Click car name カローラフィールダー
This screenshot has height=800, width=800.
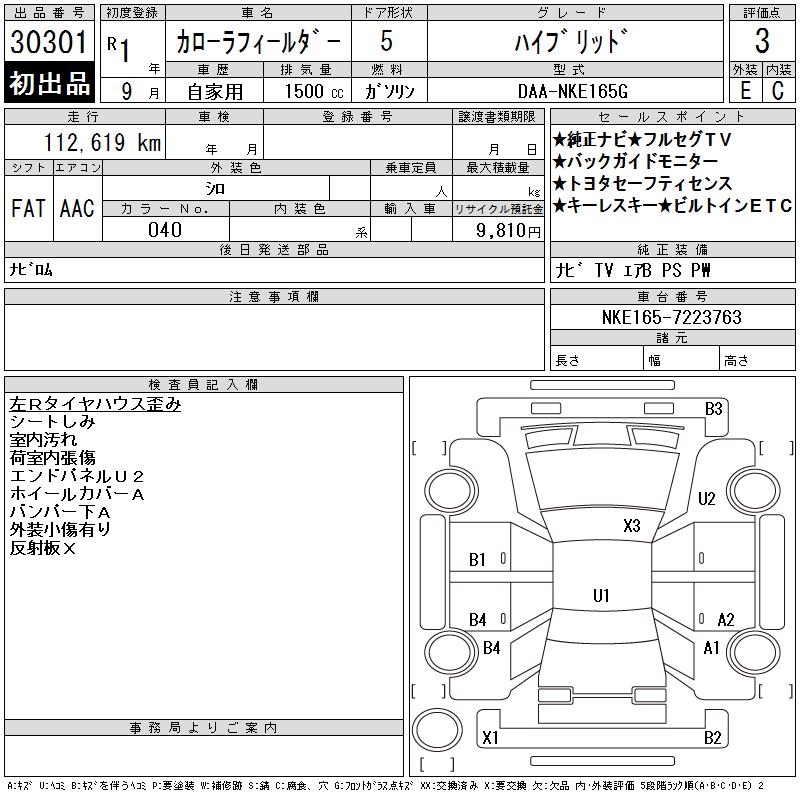(x=258, y=41)
